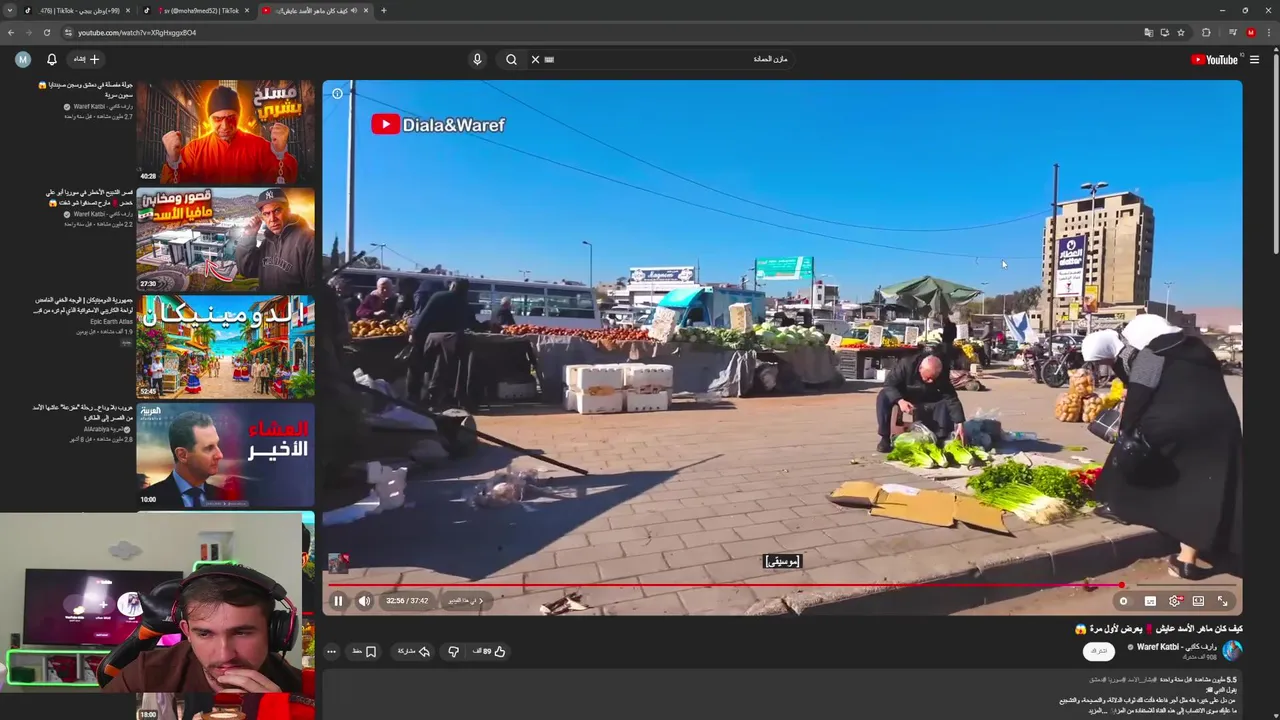View site information icon in address bar

tap(68, 32)
